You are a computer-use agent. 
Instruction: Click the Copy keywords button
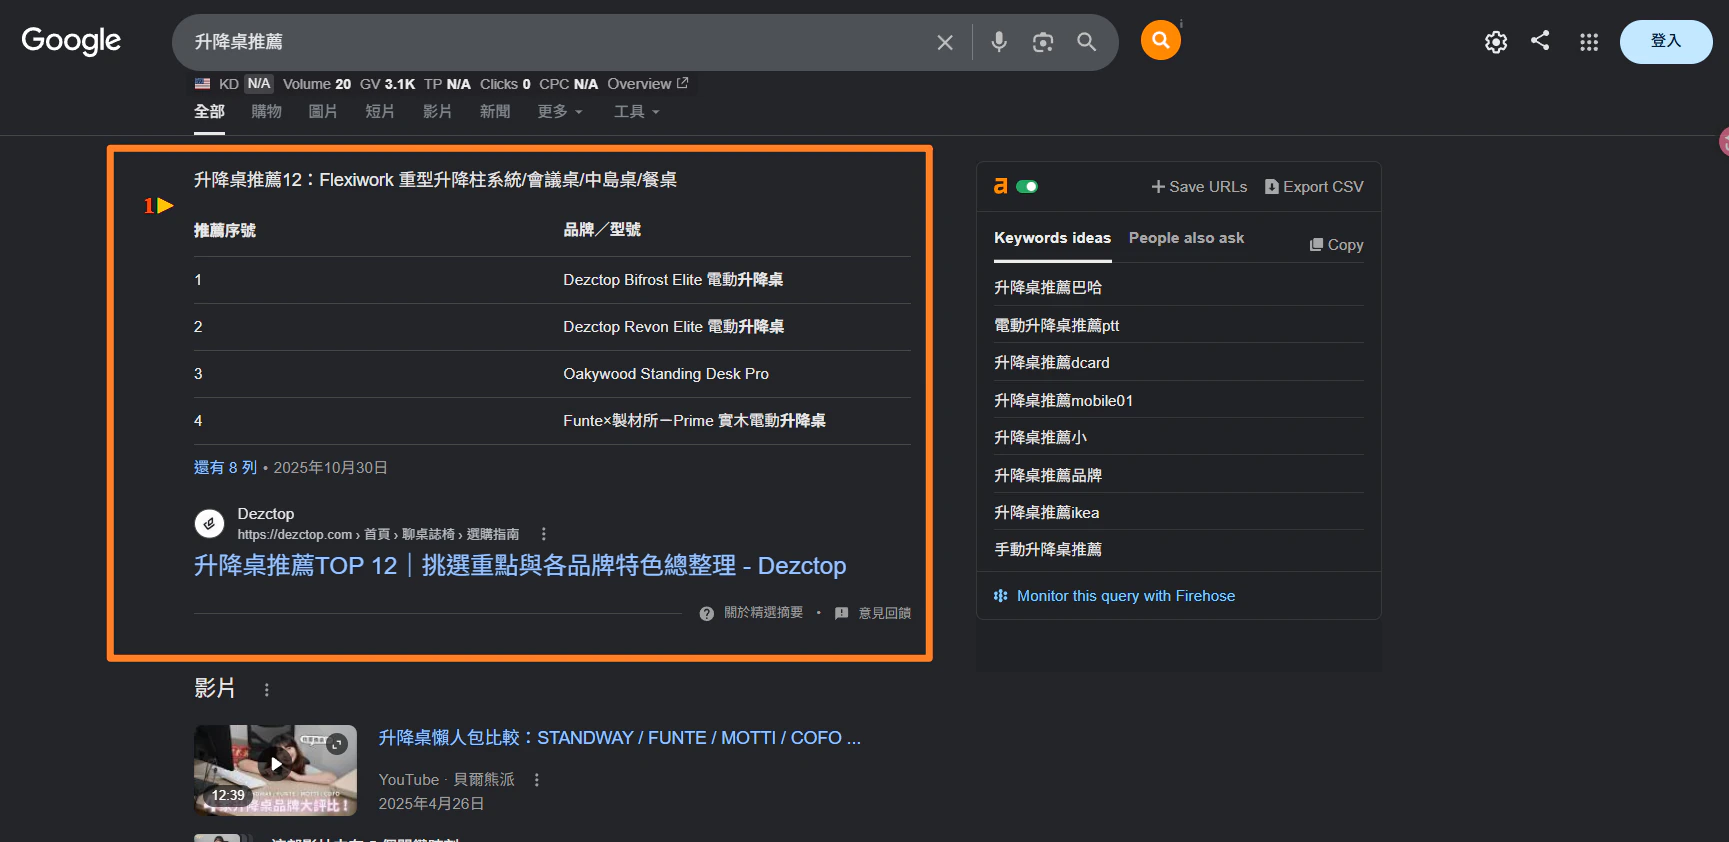[1336, 245]
